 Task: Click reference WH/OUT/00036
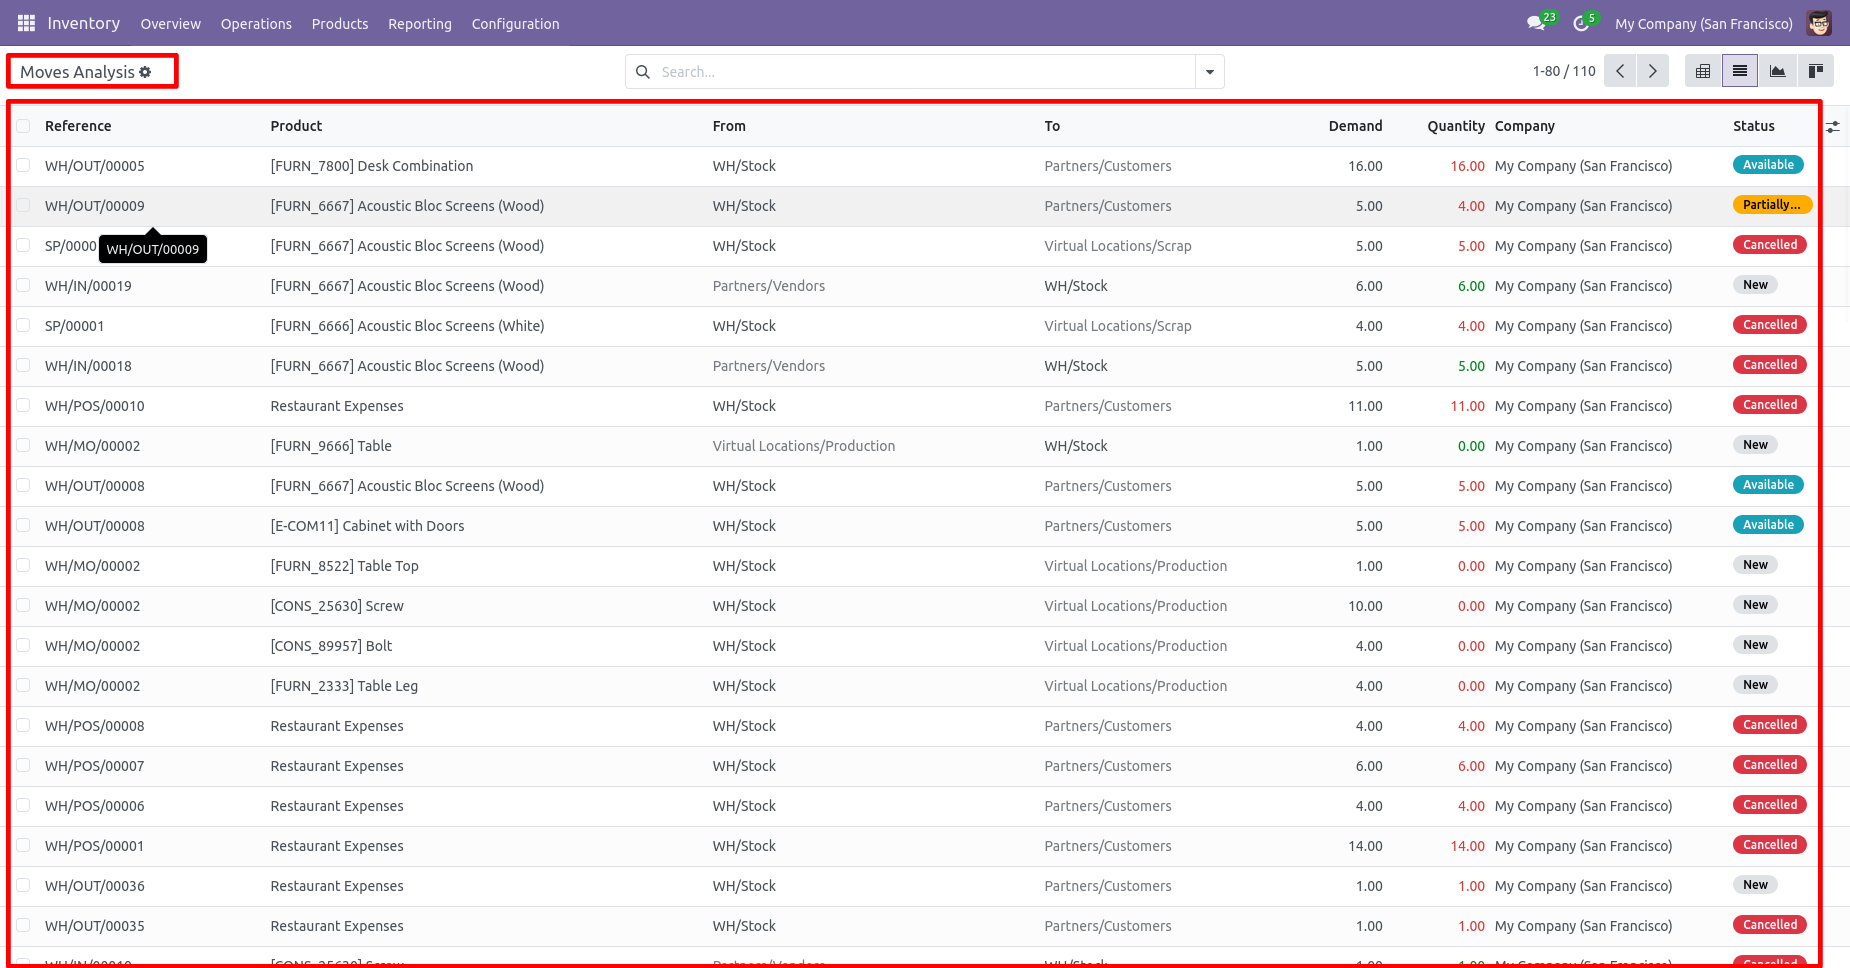click(x=95, y=886)
